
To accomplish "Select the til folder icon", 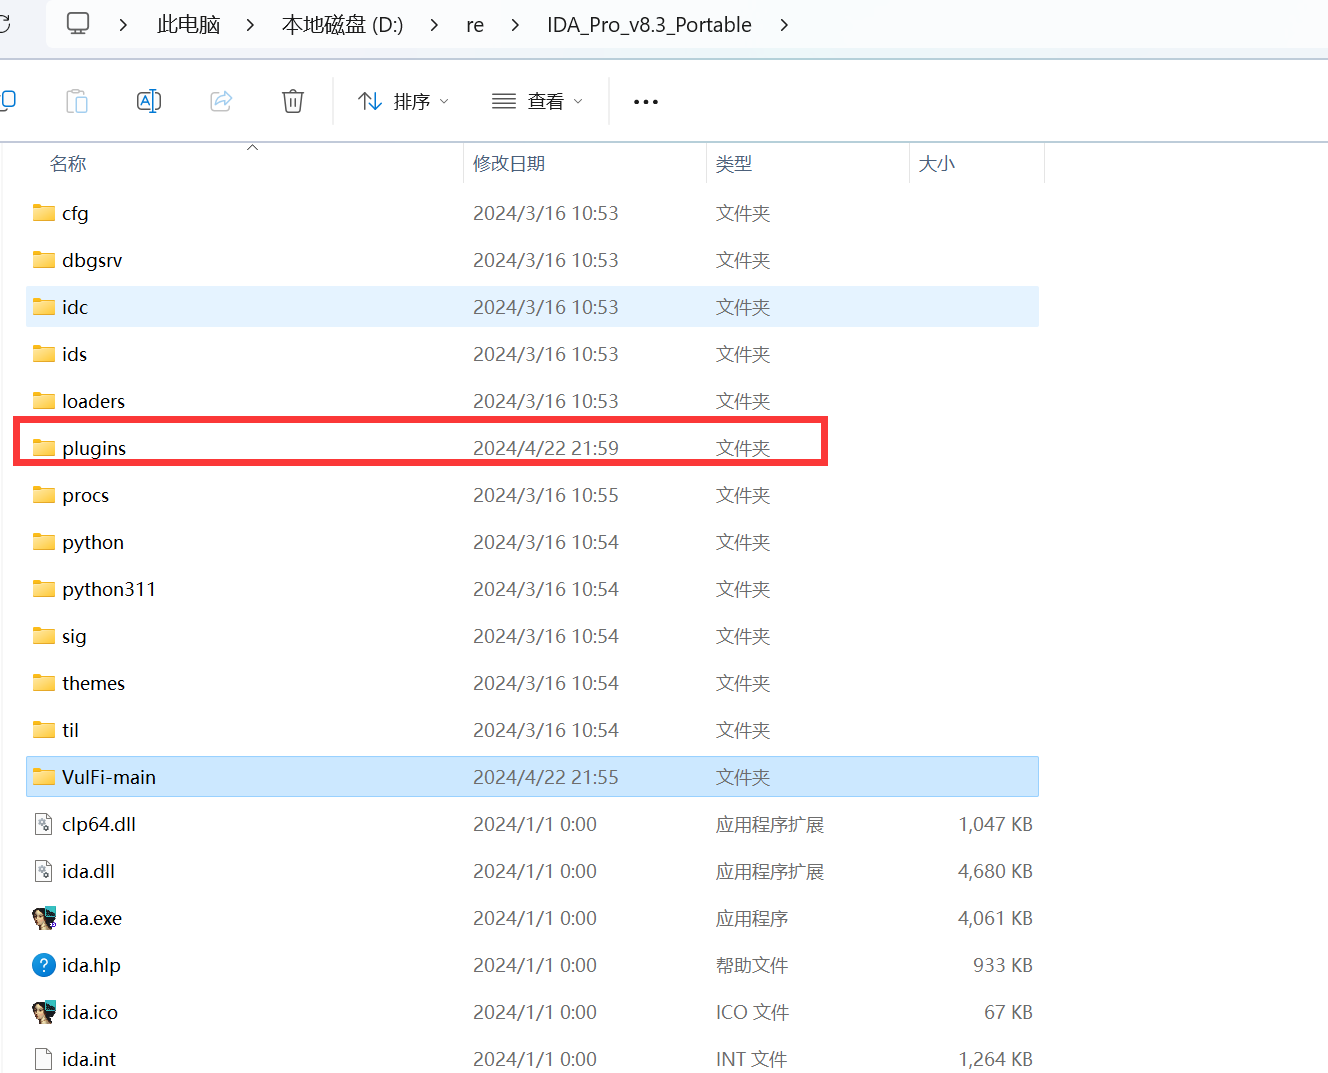I will pos(44,730).
